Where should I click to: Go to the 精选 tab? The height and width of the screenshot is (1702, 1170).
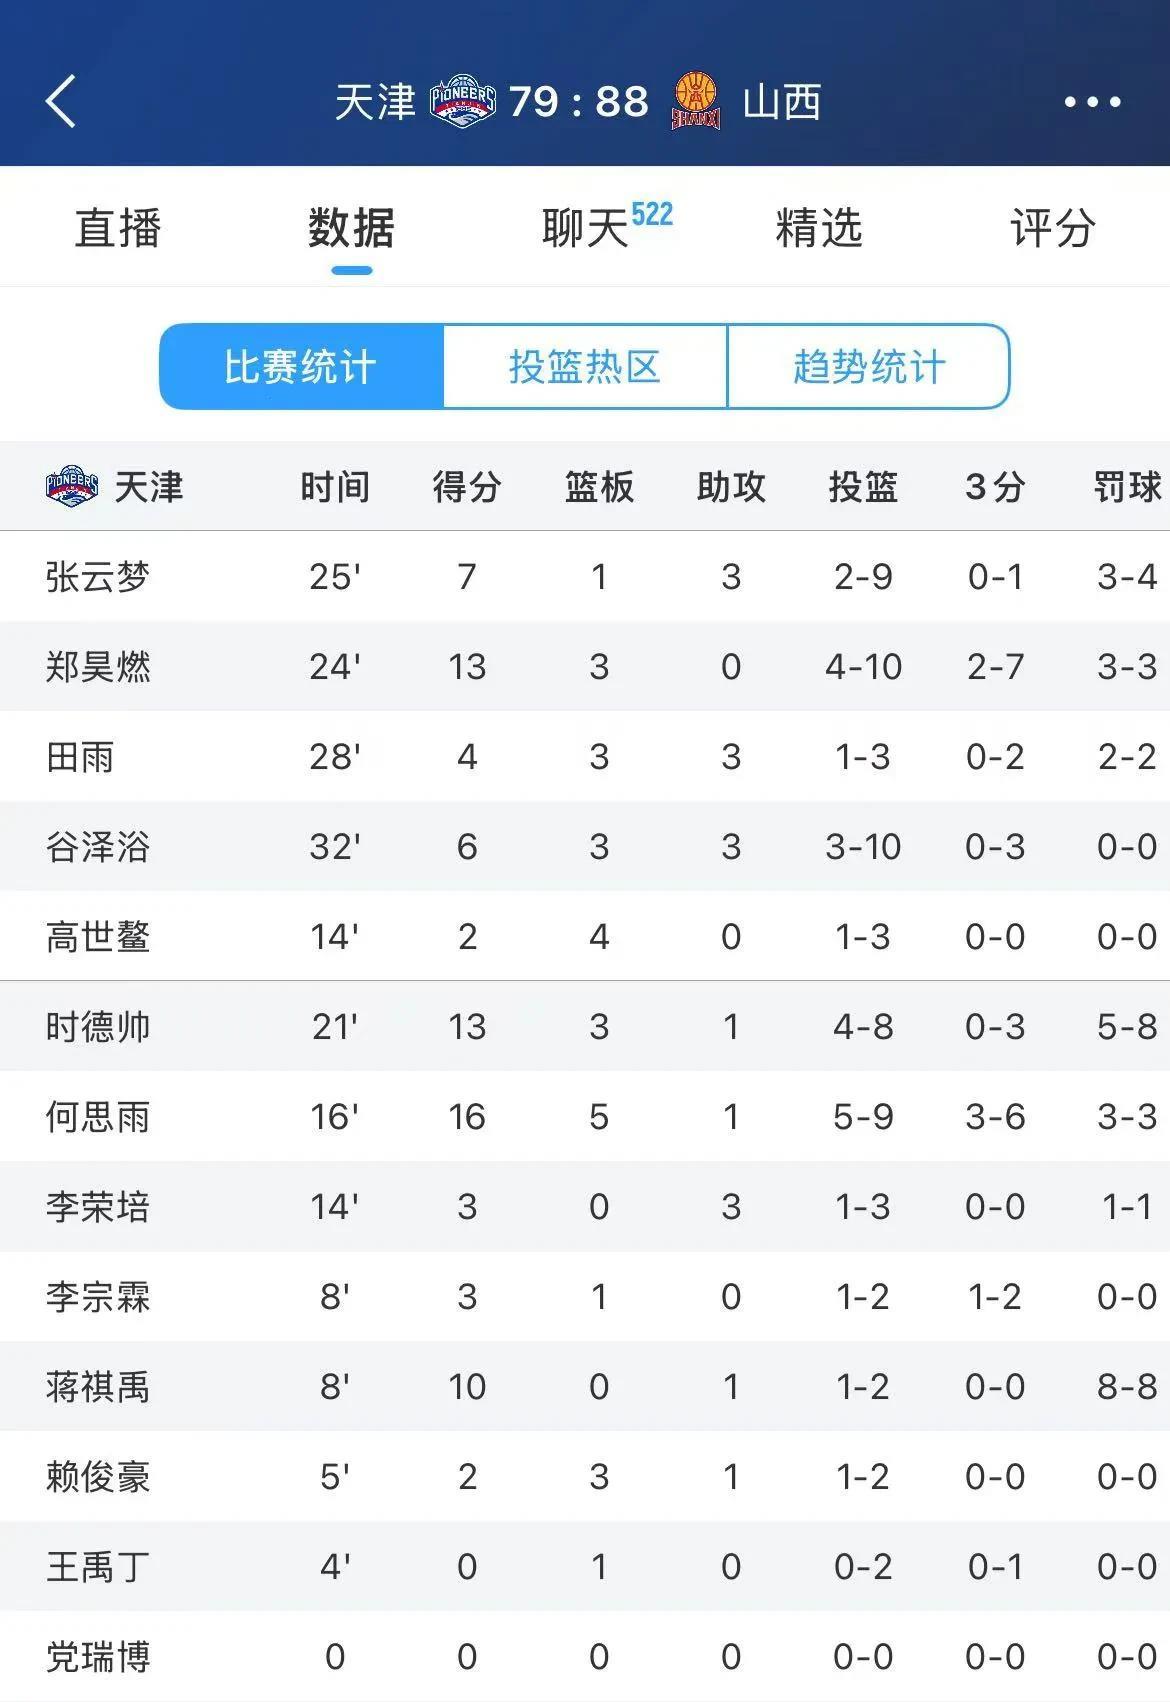(x=819, y=228)
